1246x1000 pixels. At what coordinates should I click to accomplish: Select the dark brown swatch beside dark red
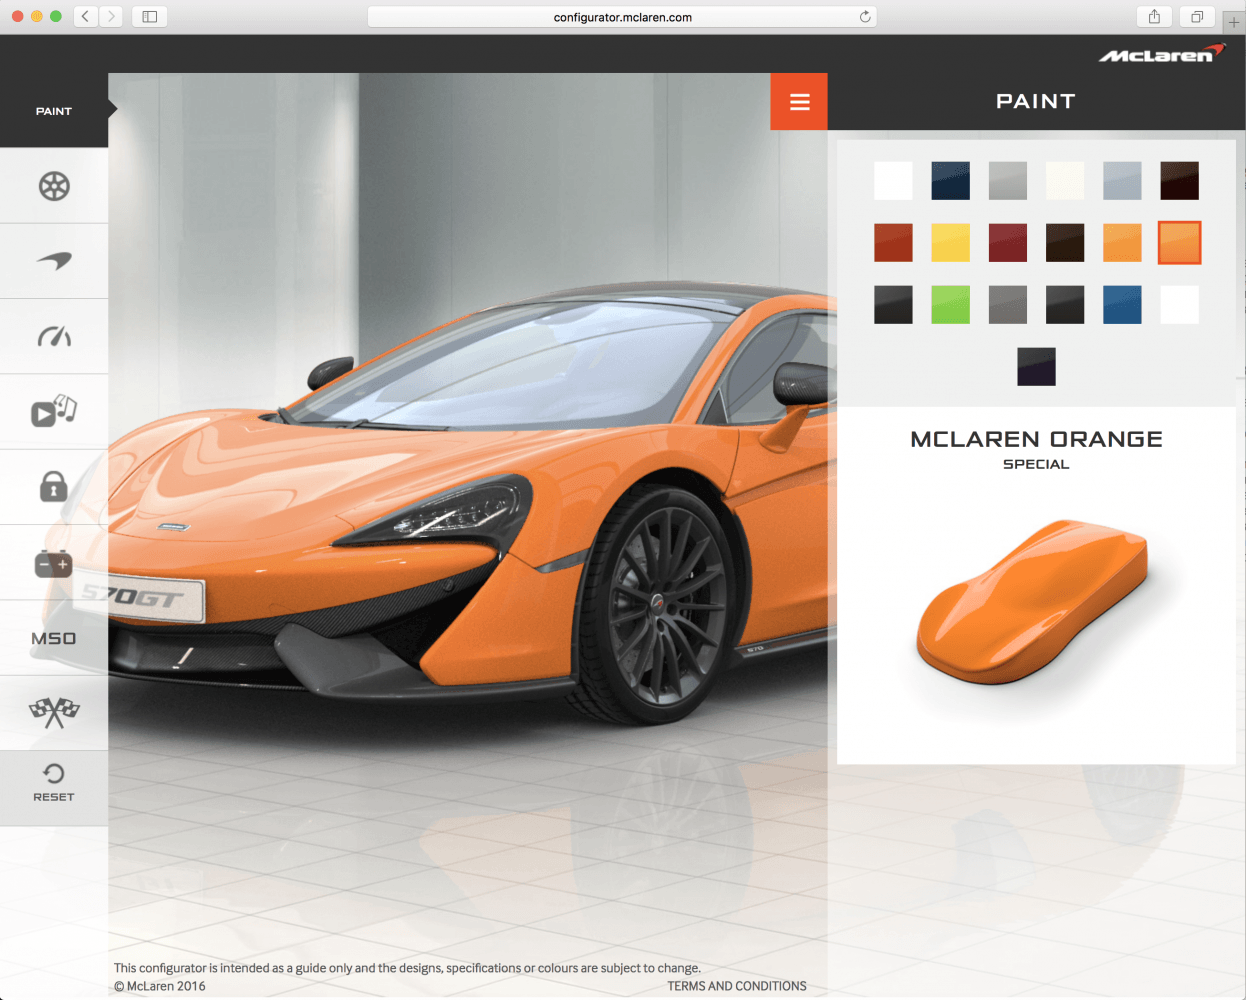(1065, 243)
